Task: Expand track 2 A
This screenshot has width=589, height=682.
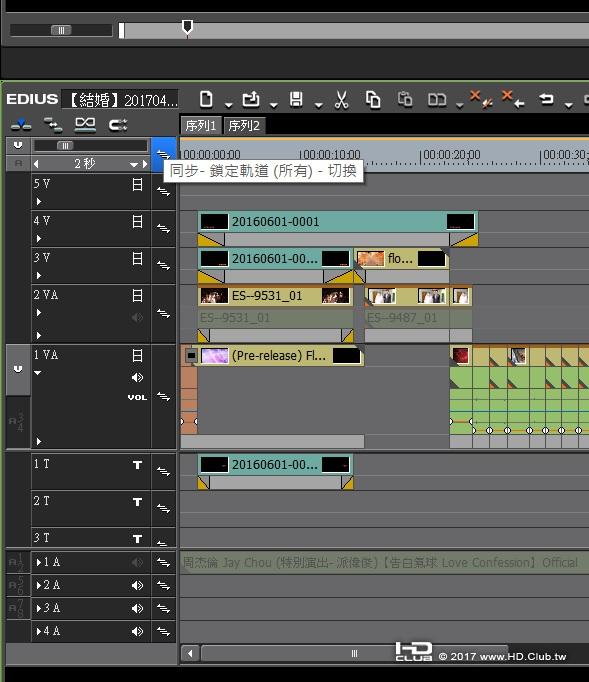Action: click(x=39, y=585)
